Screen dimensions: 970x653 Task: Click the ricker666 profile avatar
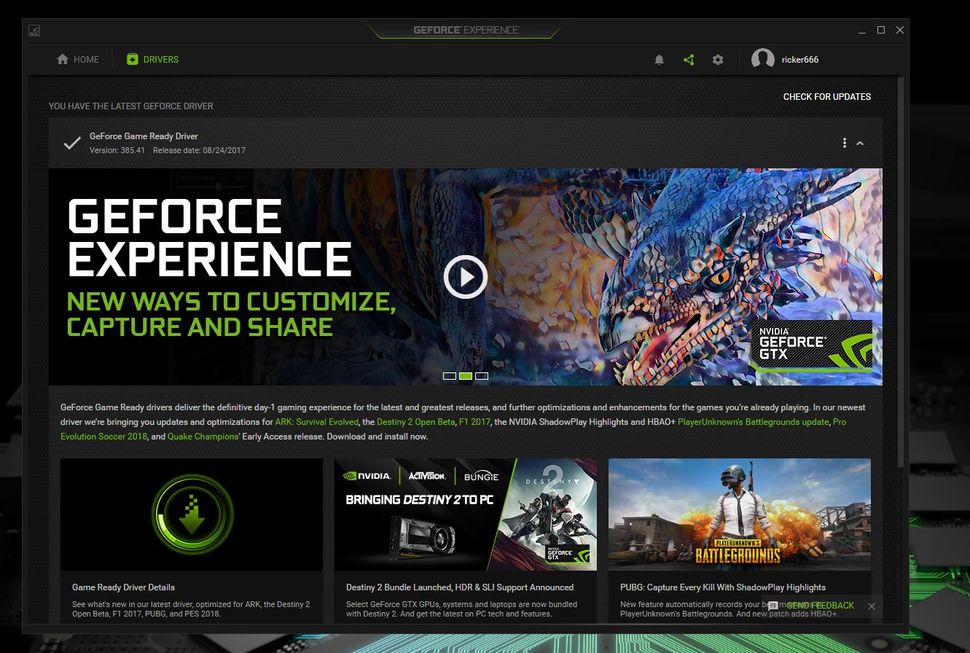point(764,59)
